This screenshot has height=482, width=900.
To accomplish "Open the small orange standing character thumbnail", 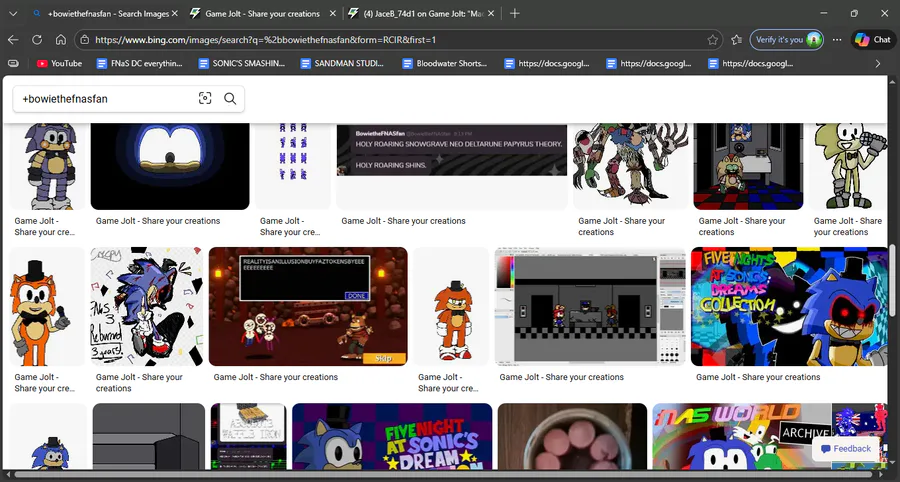I will (451, 306).
